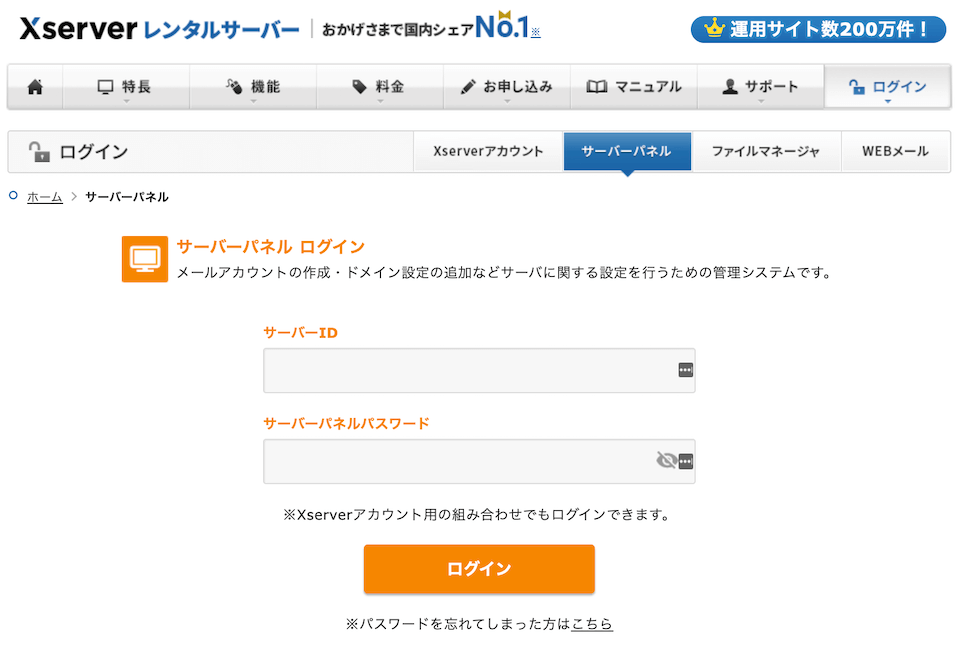Switch to the ファイルマネージャ tab

(766, 152)
